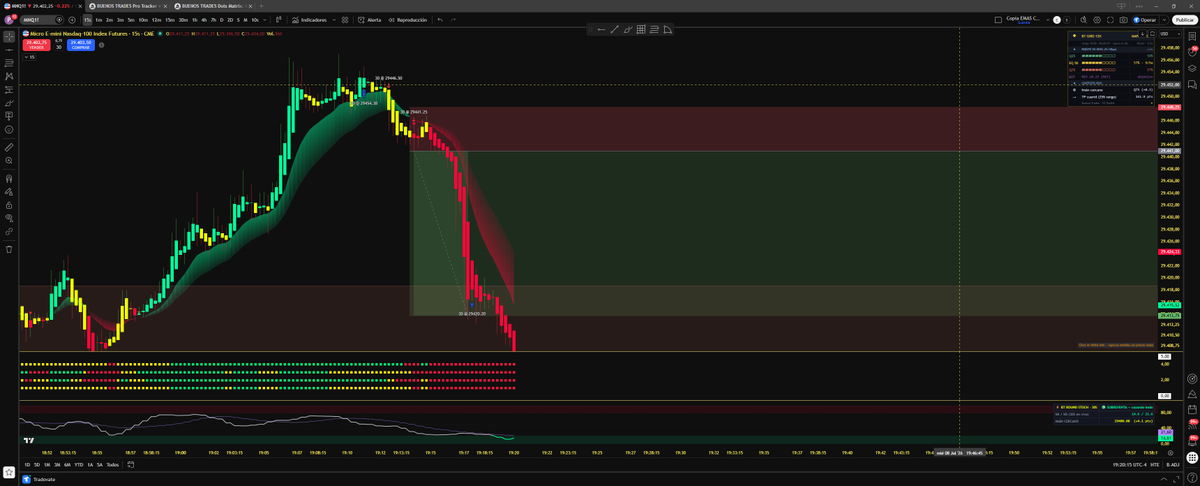
Task: Switch to BUENOS TRADES Pro Tracker tab
Action: [x=127, y=6]
